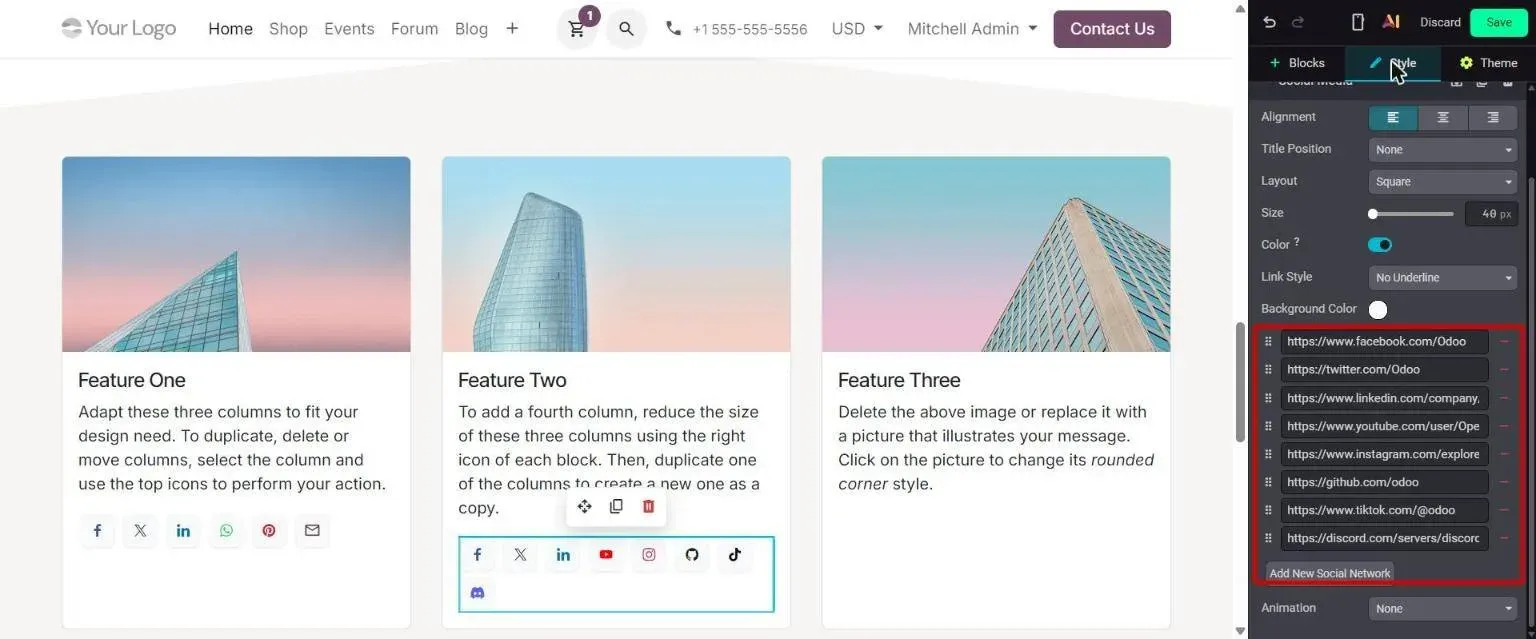Click the Save button
The image size is (1536, 639).
point(1499,22)
